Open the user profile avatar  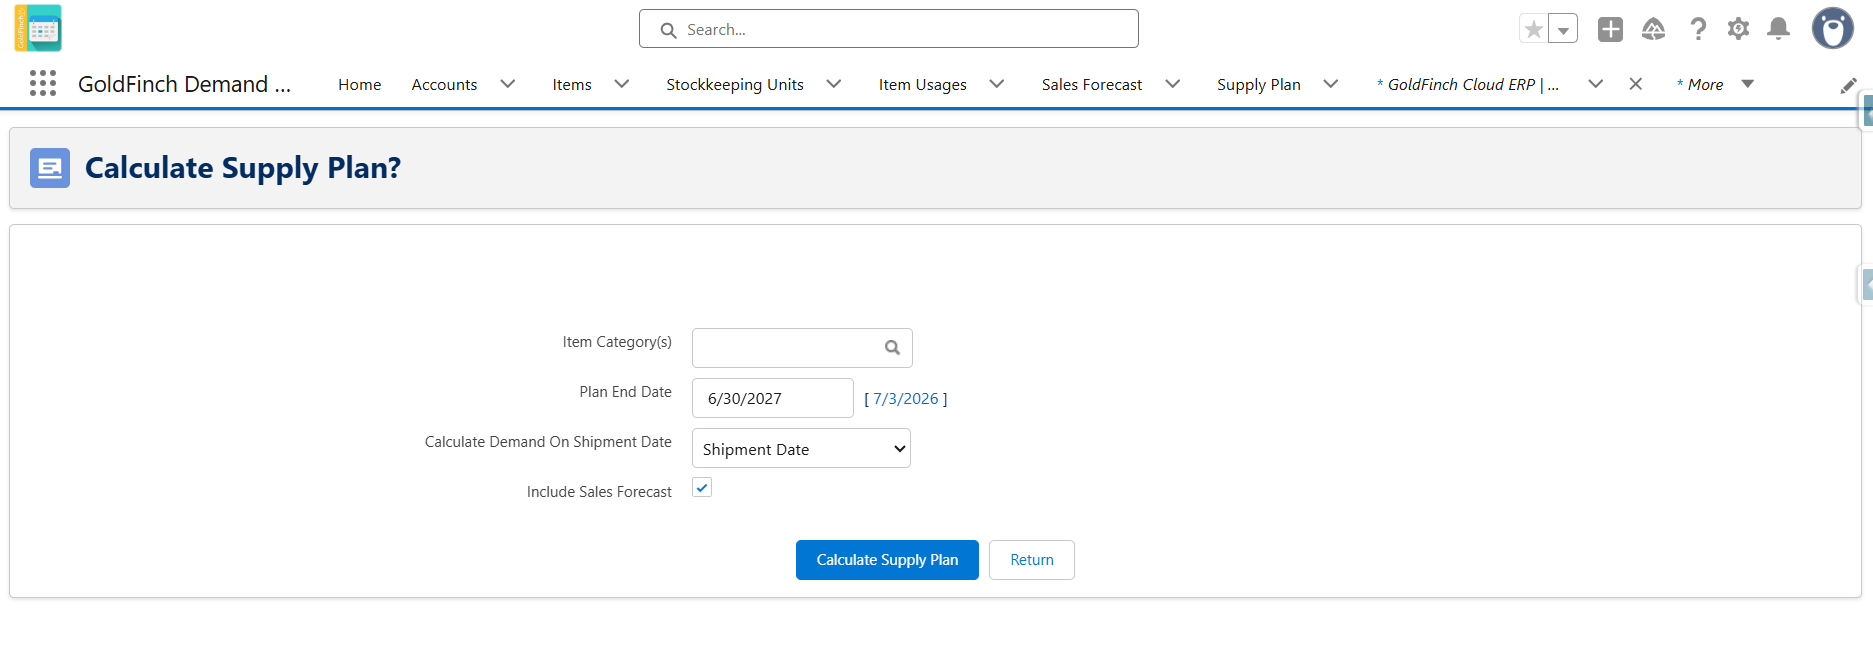[x=1833, y=28]
